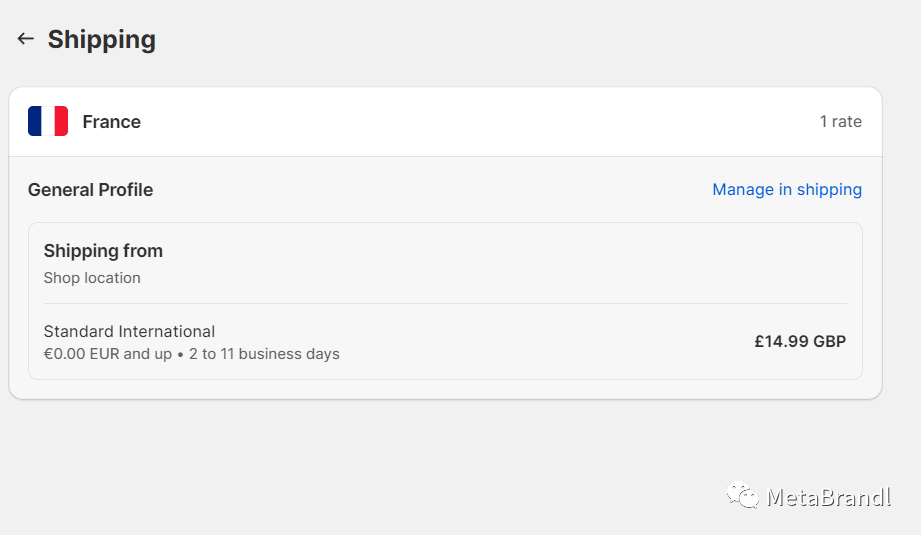Click the WeChat logo watermark
The image size is (921, 535).
click(x=742, y=495)
